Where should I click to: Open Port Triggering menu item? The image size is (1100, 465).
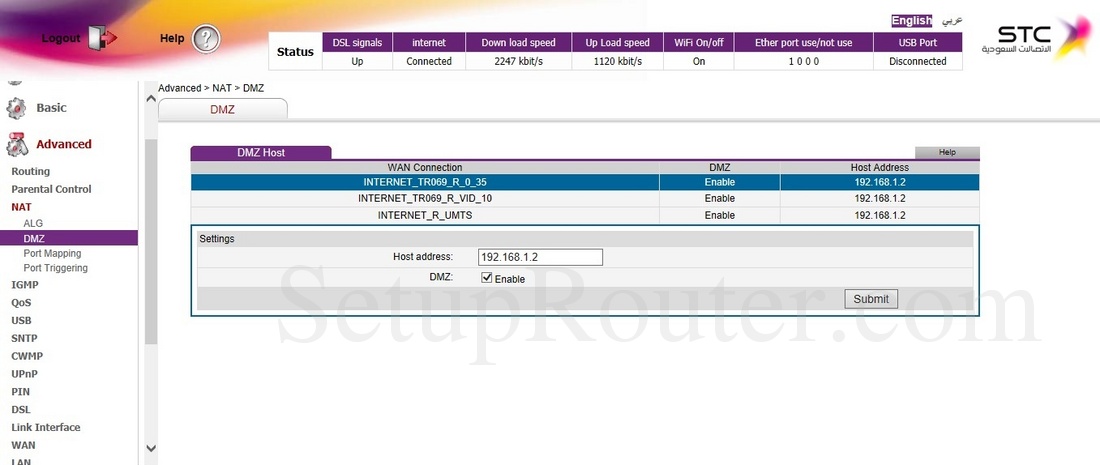coord(55,268)
